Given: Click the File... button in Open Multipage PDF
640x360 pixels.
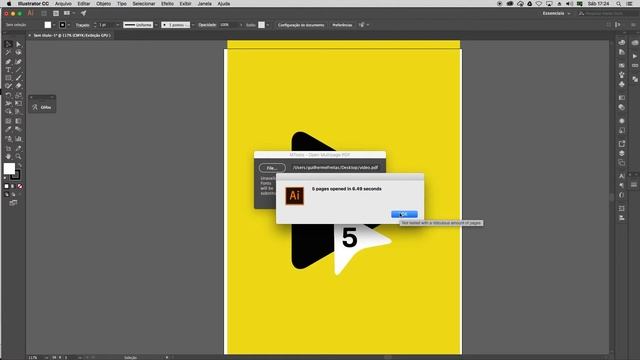Looking at the screenshot, I should coord(272,168).
